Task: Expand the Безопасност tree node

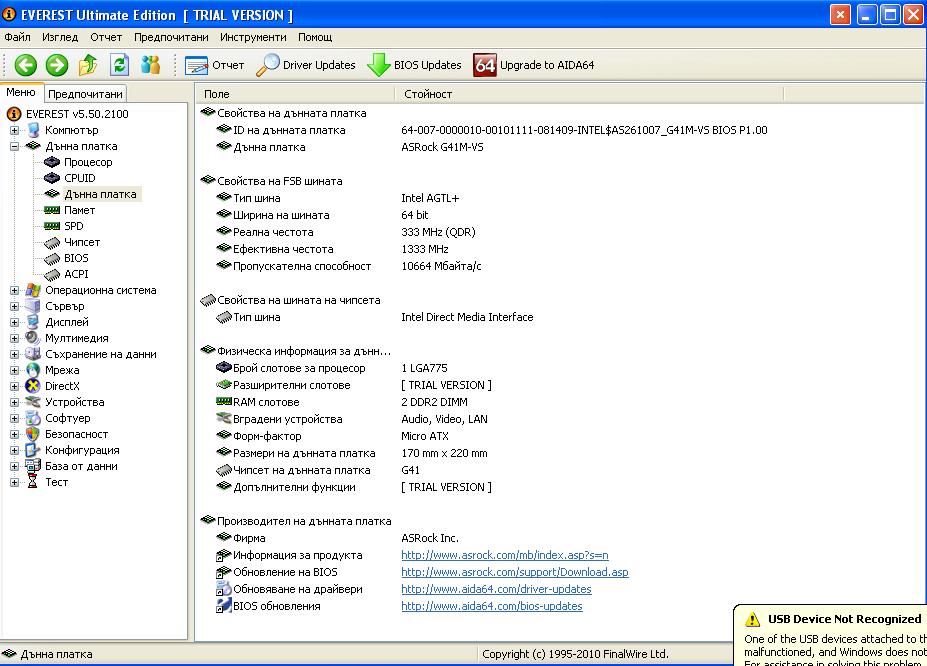Action: [x=14, y=434]
